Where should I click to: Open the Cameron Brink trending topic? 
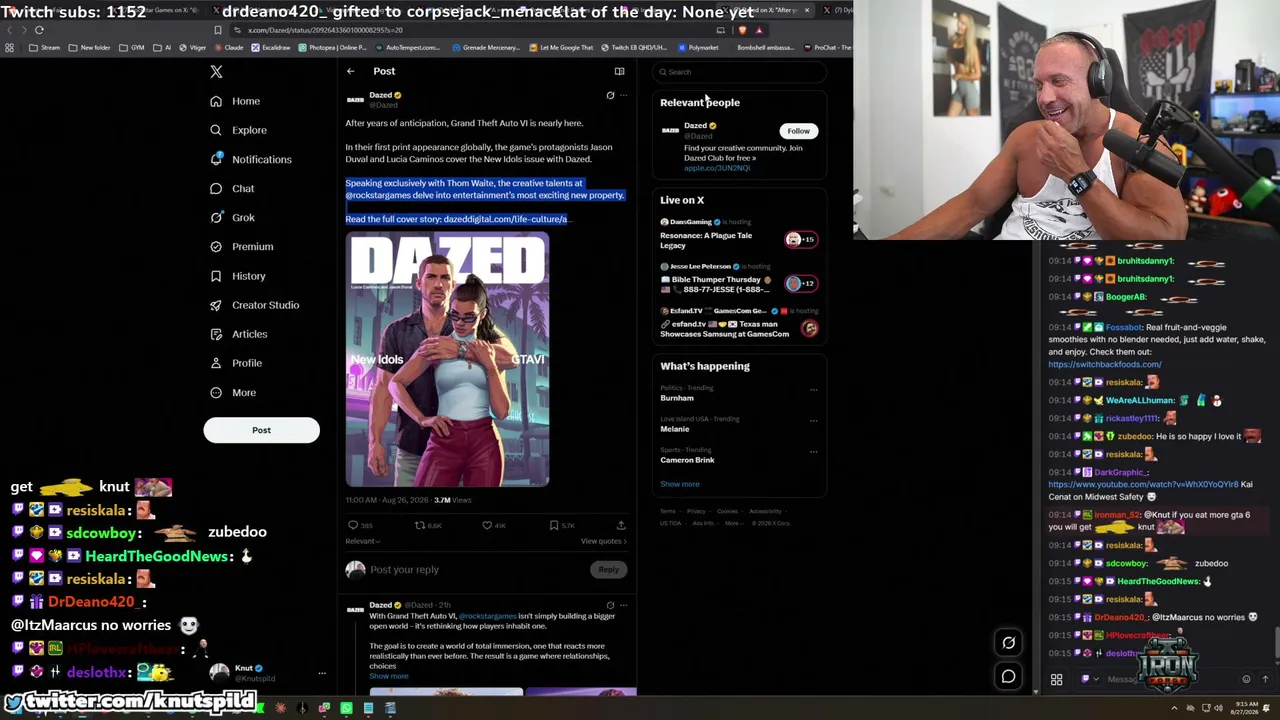click(687, 460)
